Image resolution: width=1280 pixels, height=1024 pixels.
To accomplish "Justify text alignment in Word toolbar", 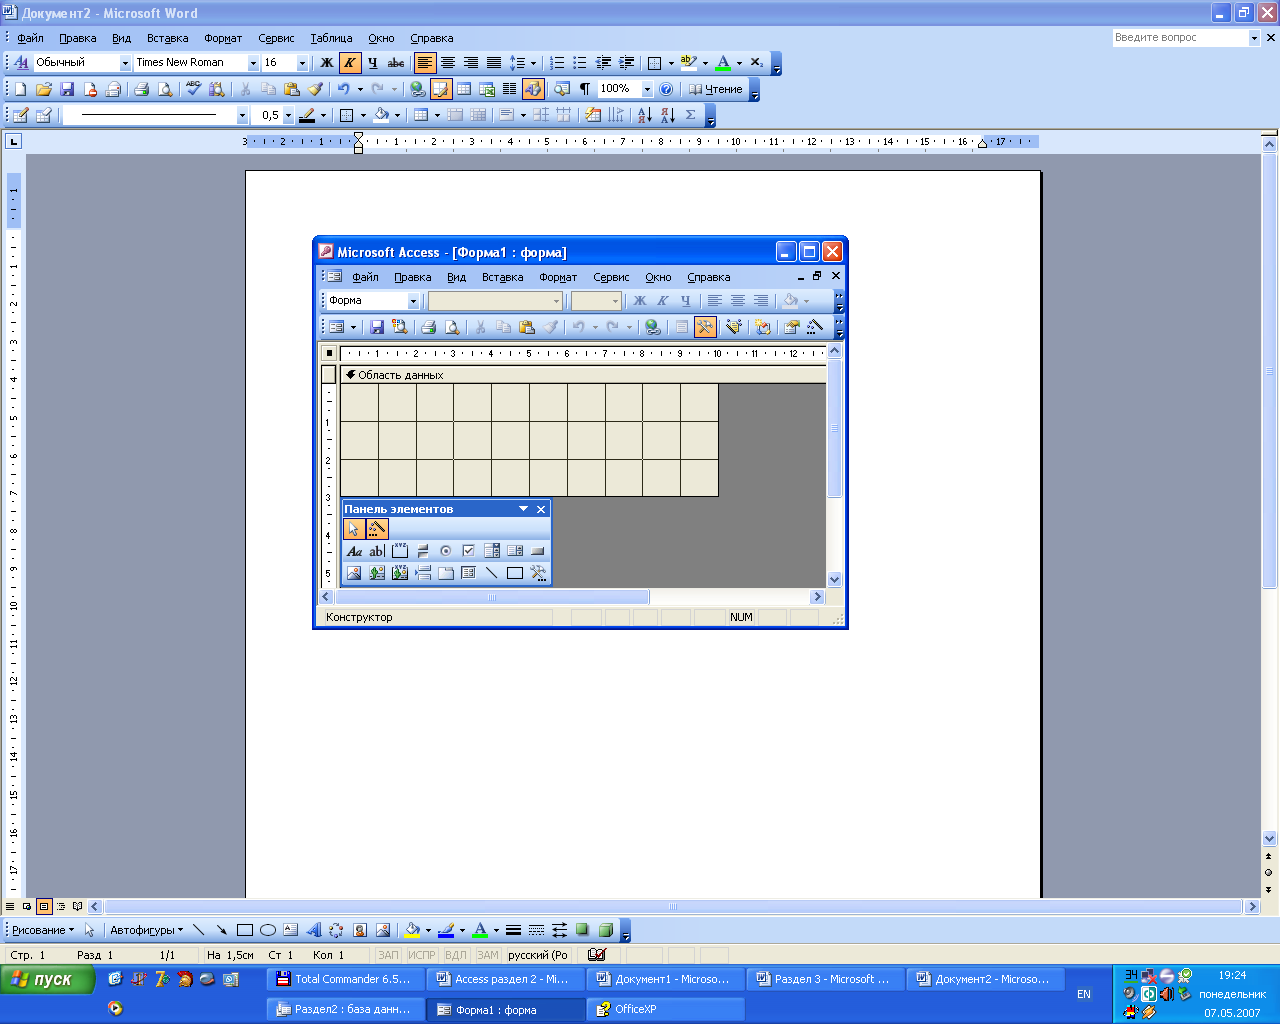I will (x=494, y=63).
